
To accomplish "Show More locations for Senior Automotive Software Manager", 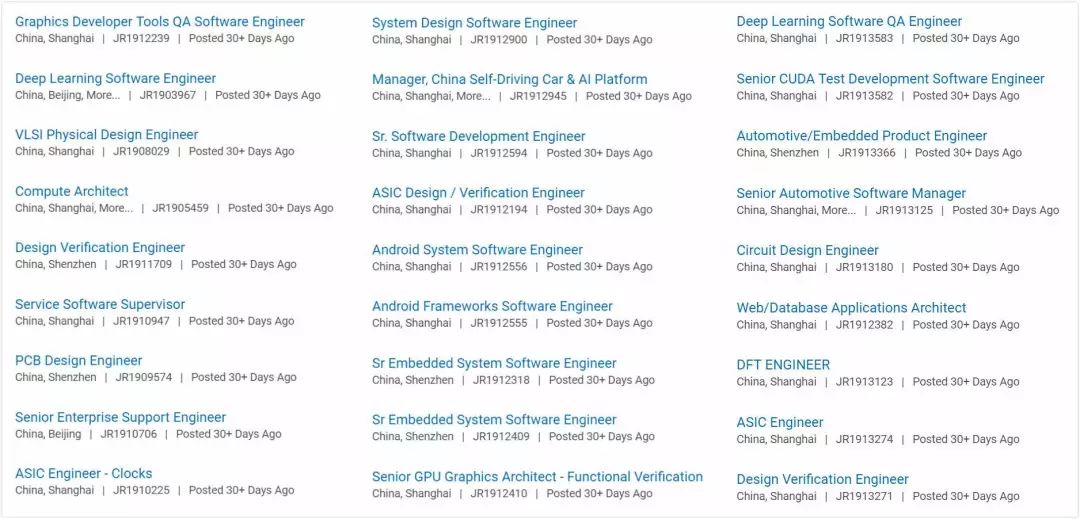I will (838, 210).
